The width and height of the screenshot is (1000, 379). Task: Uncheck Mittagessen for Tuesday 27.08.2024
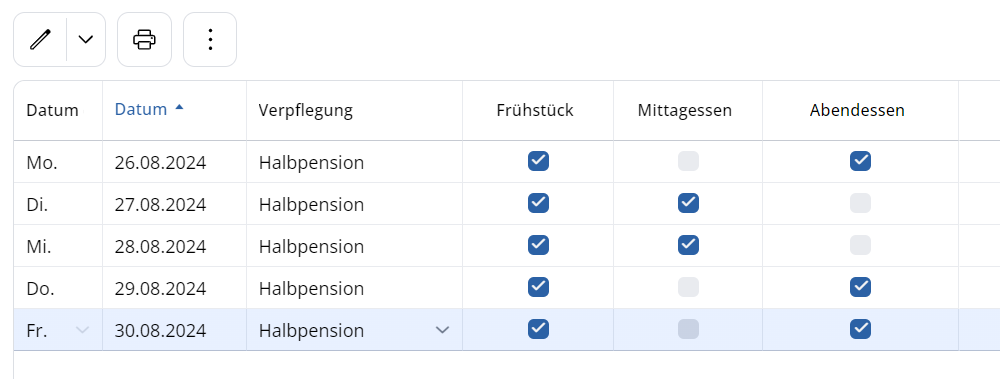coord(688,203)
